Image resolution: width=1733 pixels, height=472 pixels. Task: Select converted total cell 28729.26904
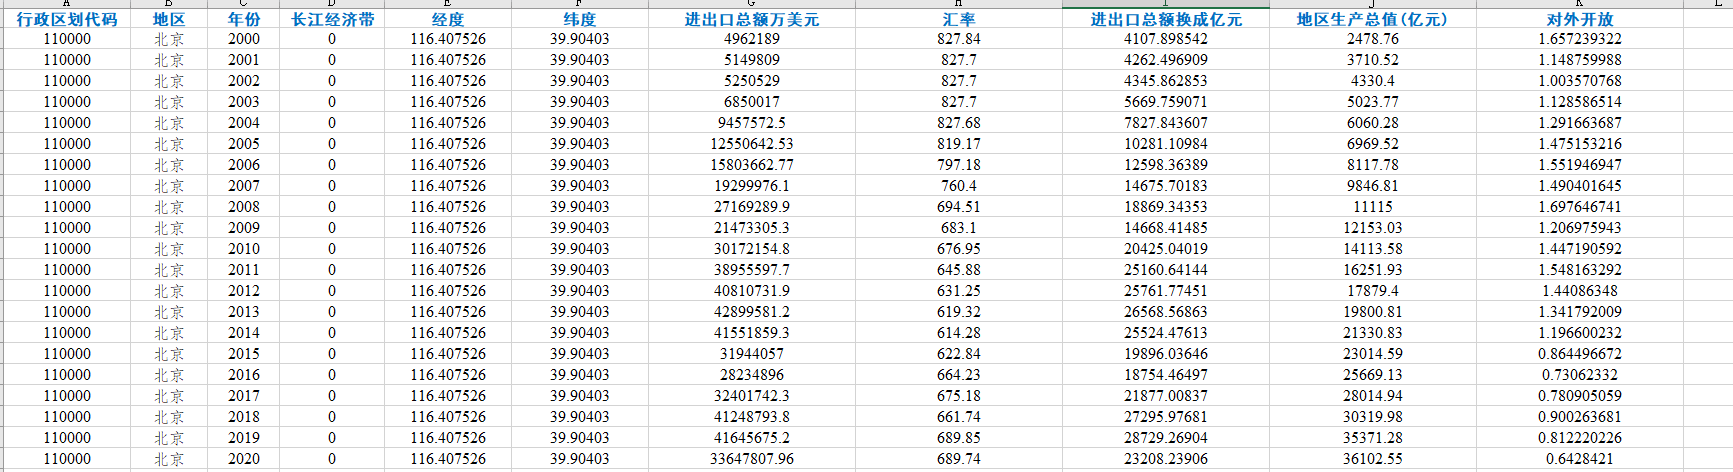coord(1166,438)
